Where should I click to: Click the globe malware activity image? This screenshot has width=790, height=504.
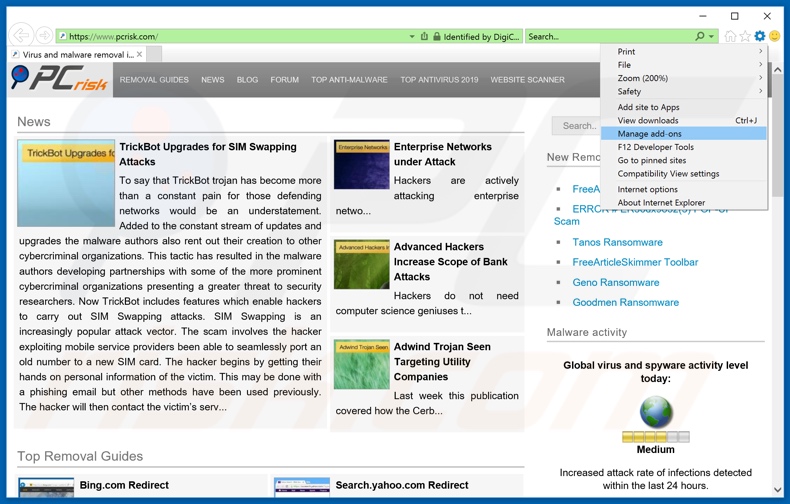655,412
